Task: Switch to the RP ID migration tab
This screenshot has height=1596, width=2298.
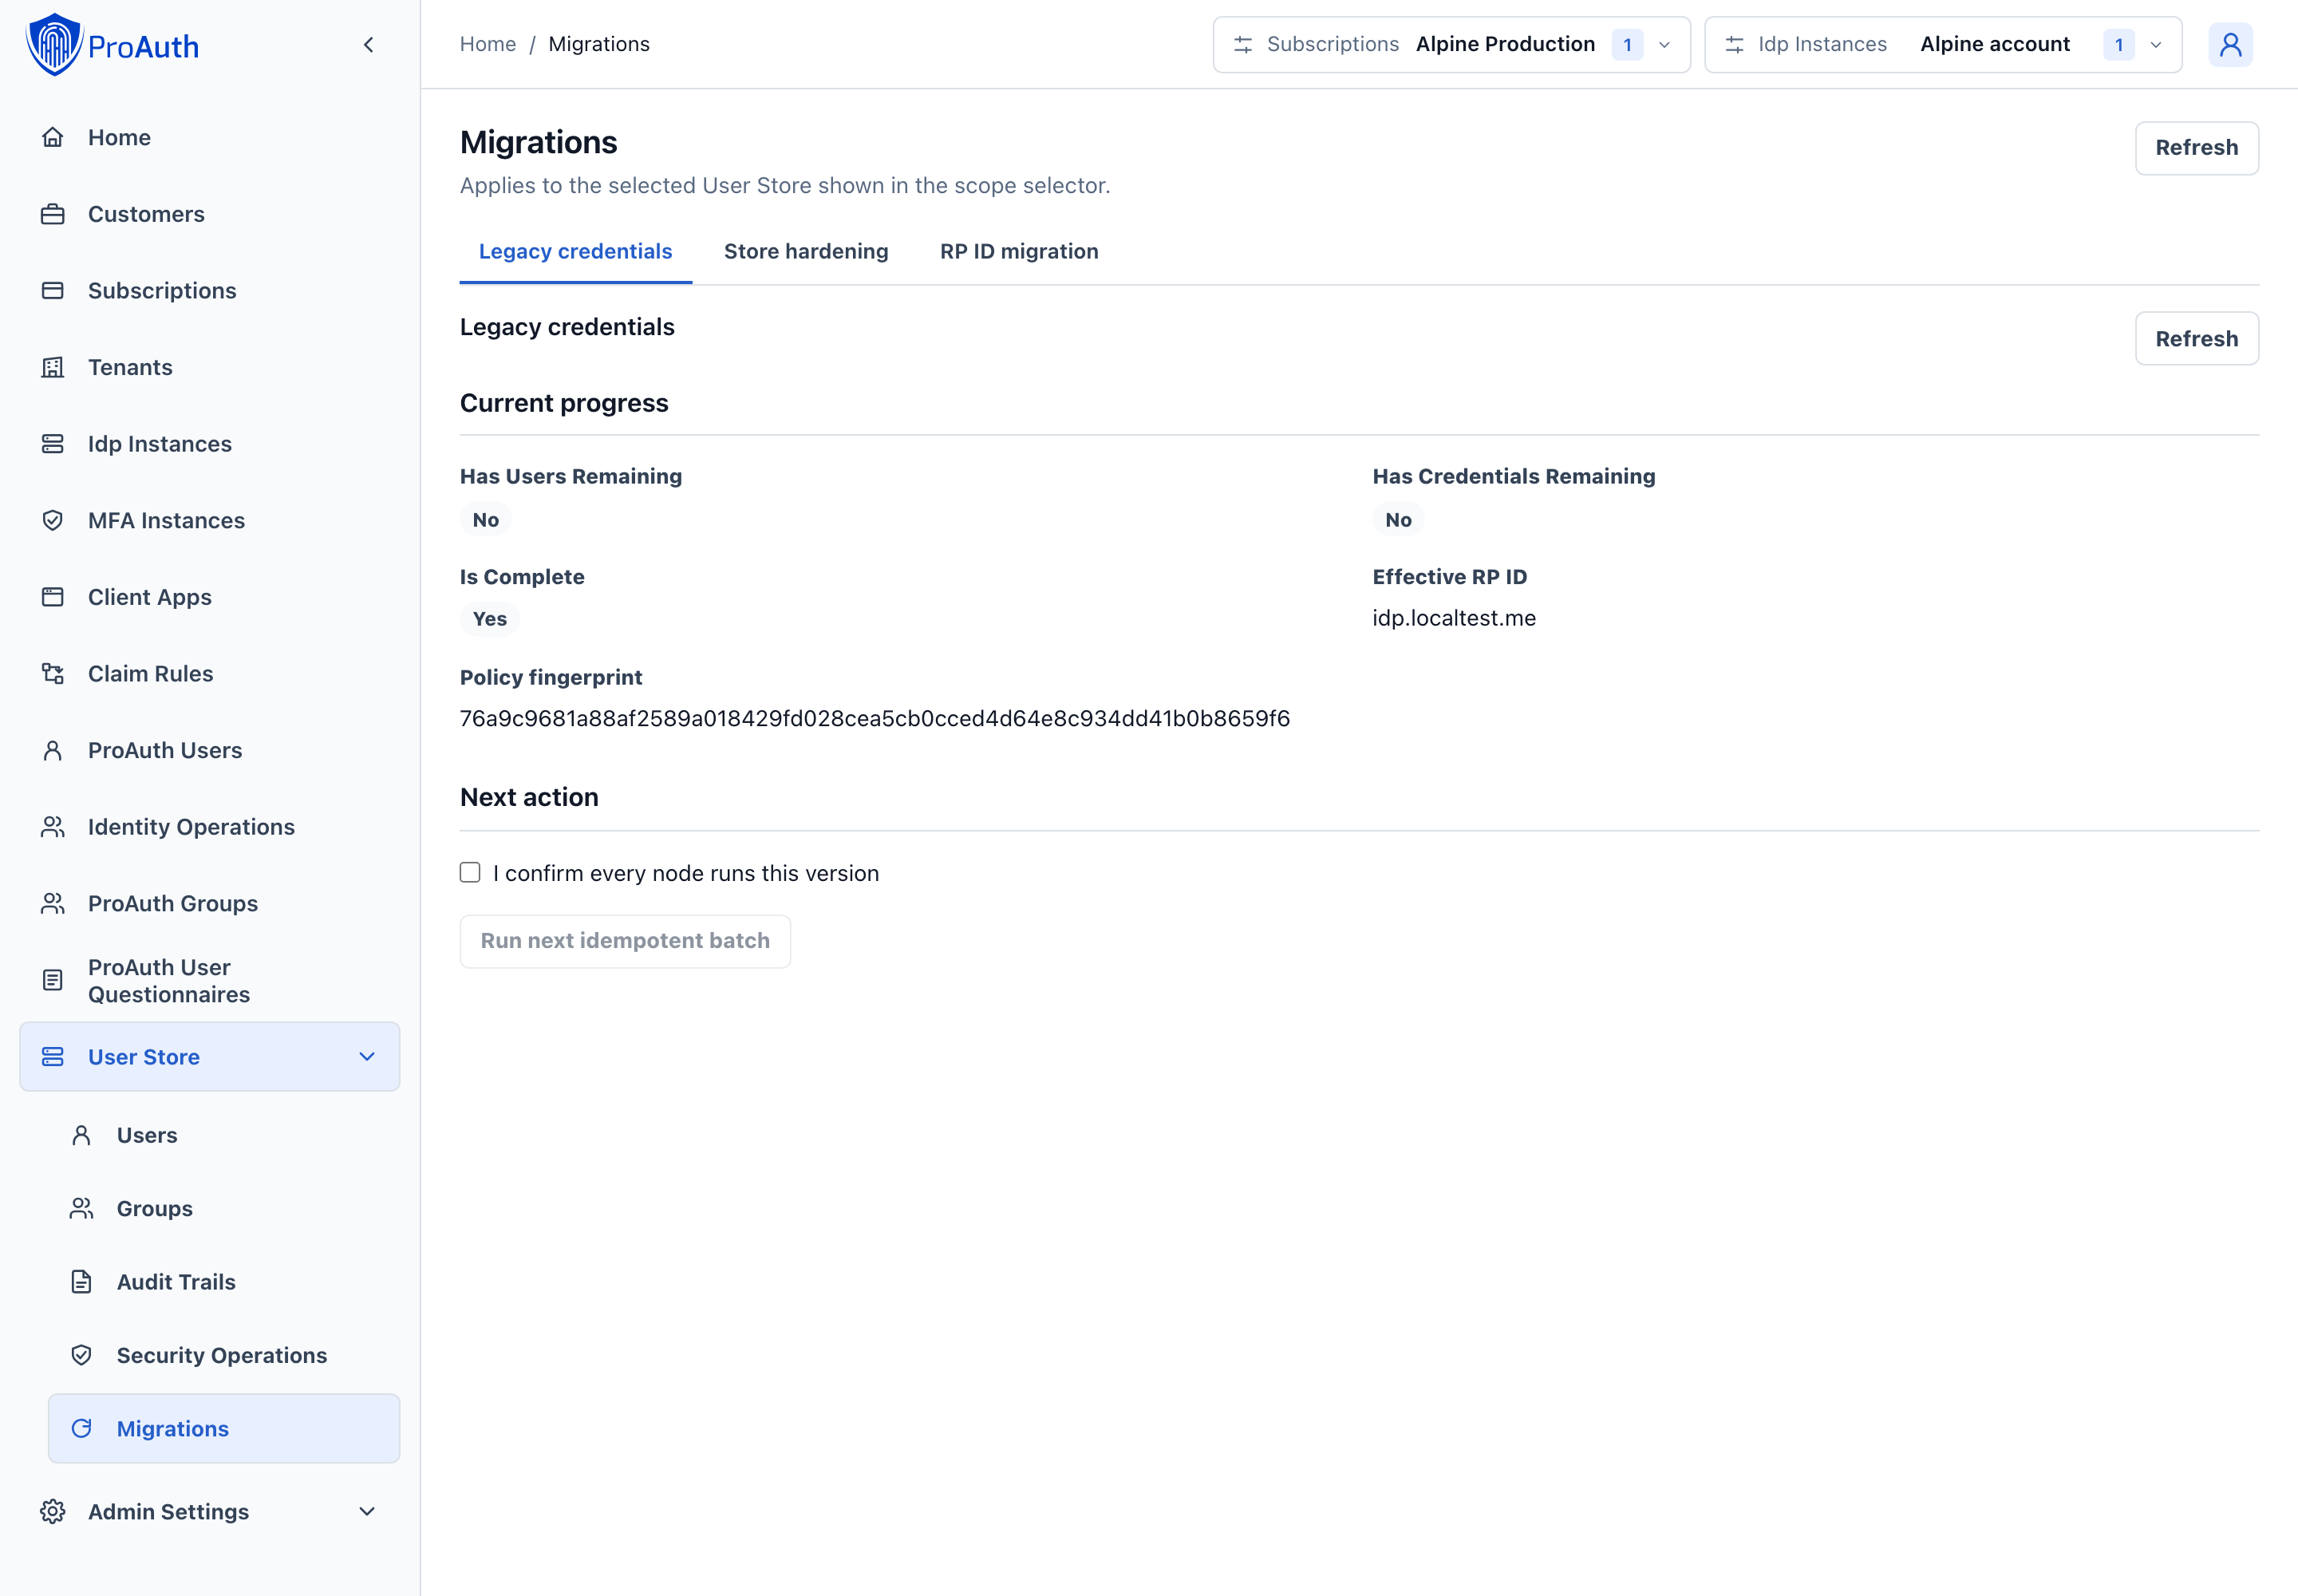Action: pyautogui.click(x=1019, y=252)
